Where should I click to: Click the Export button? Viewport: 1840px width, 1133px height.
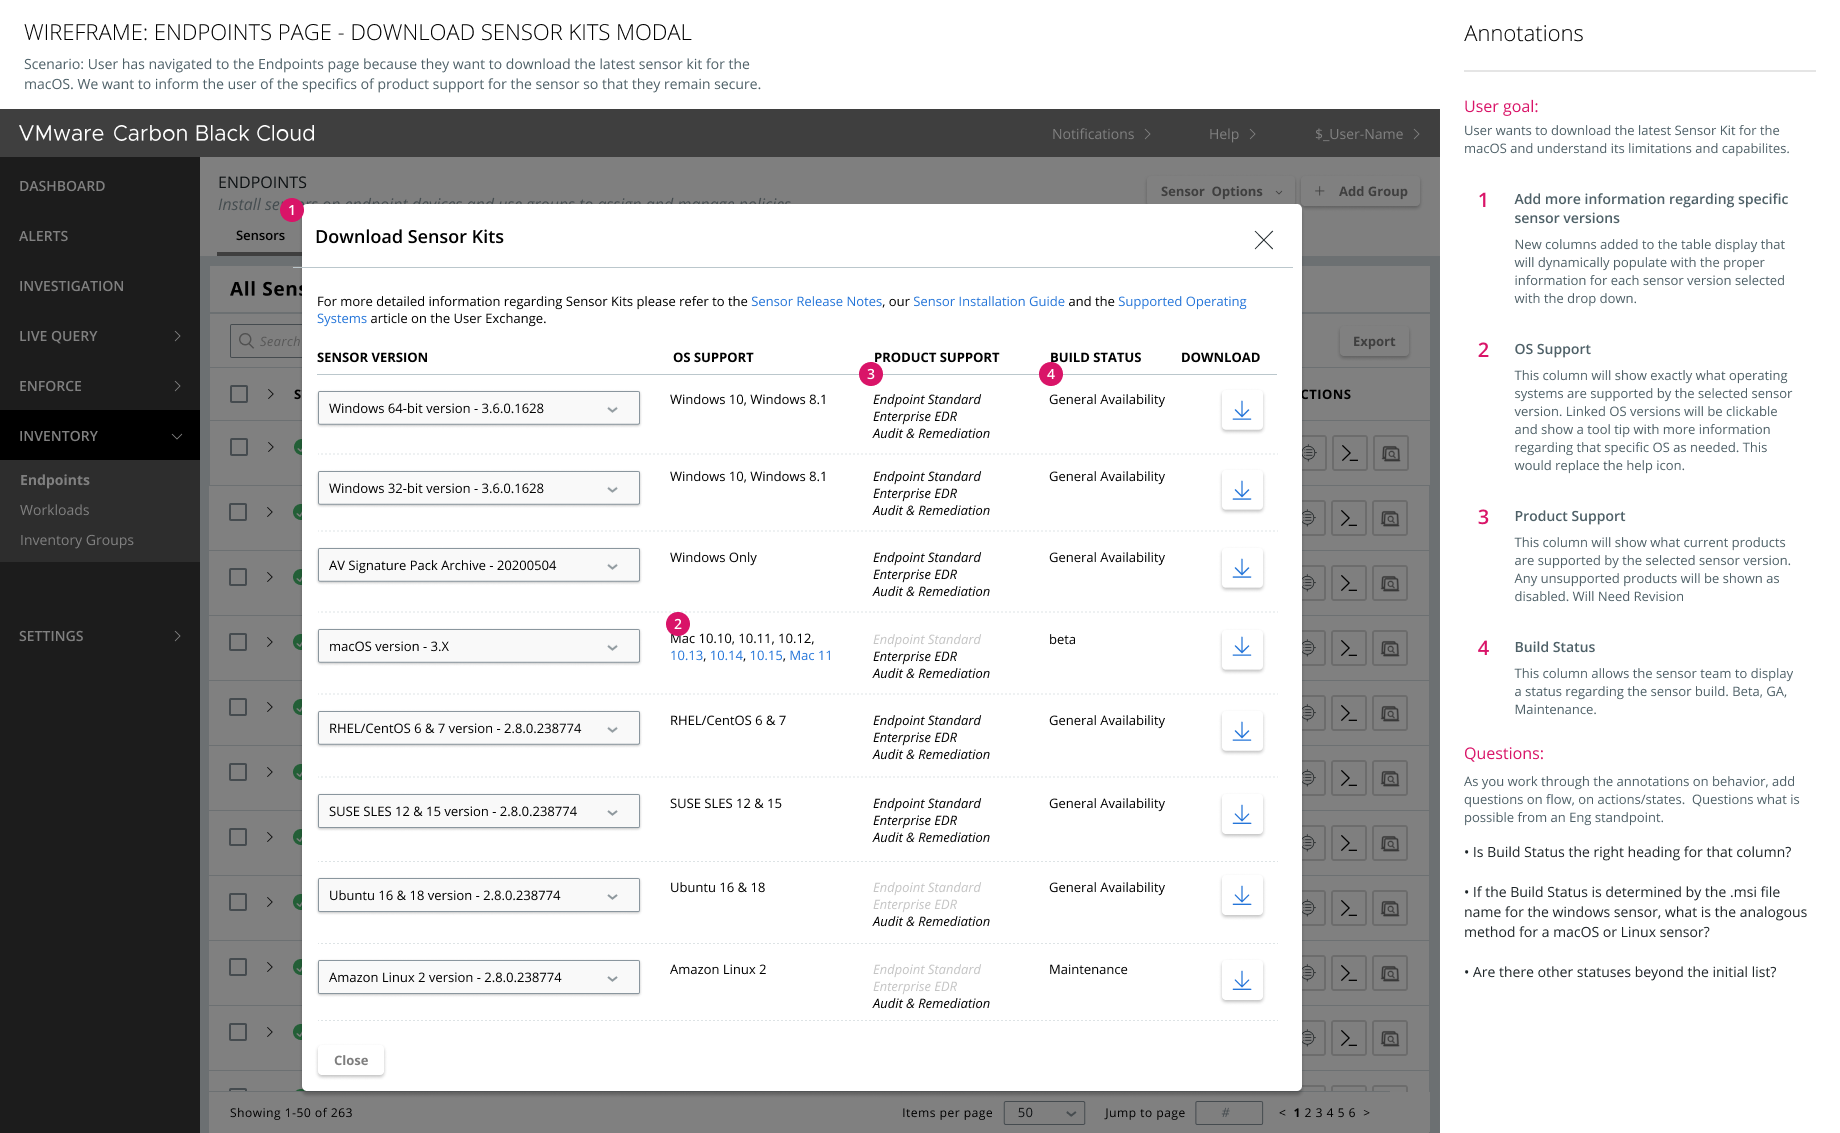point(1374,341)
